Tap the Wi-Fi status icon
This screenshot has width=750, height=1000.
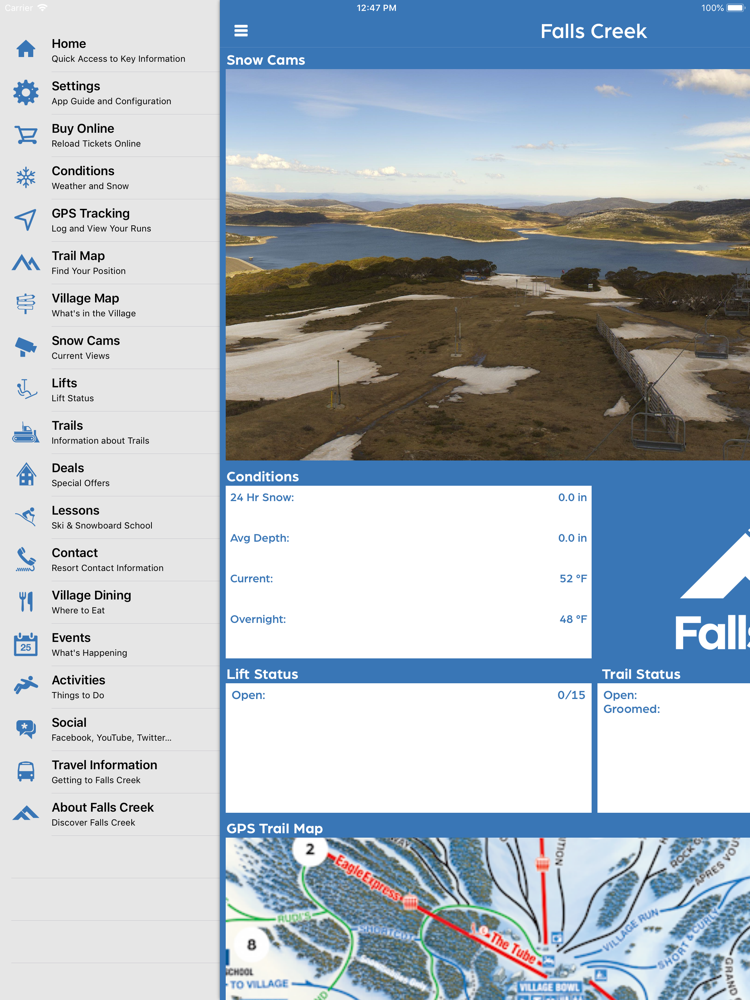42,8
